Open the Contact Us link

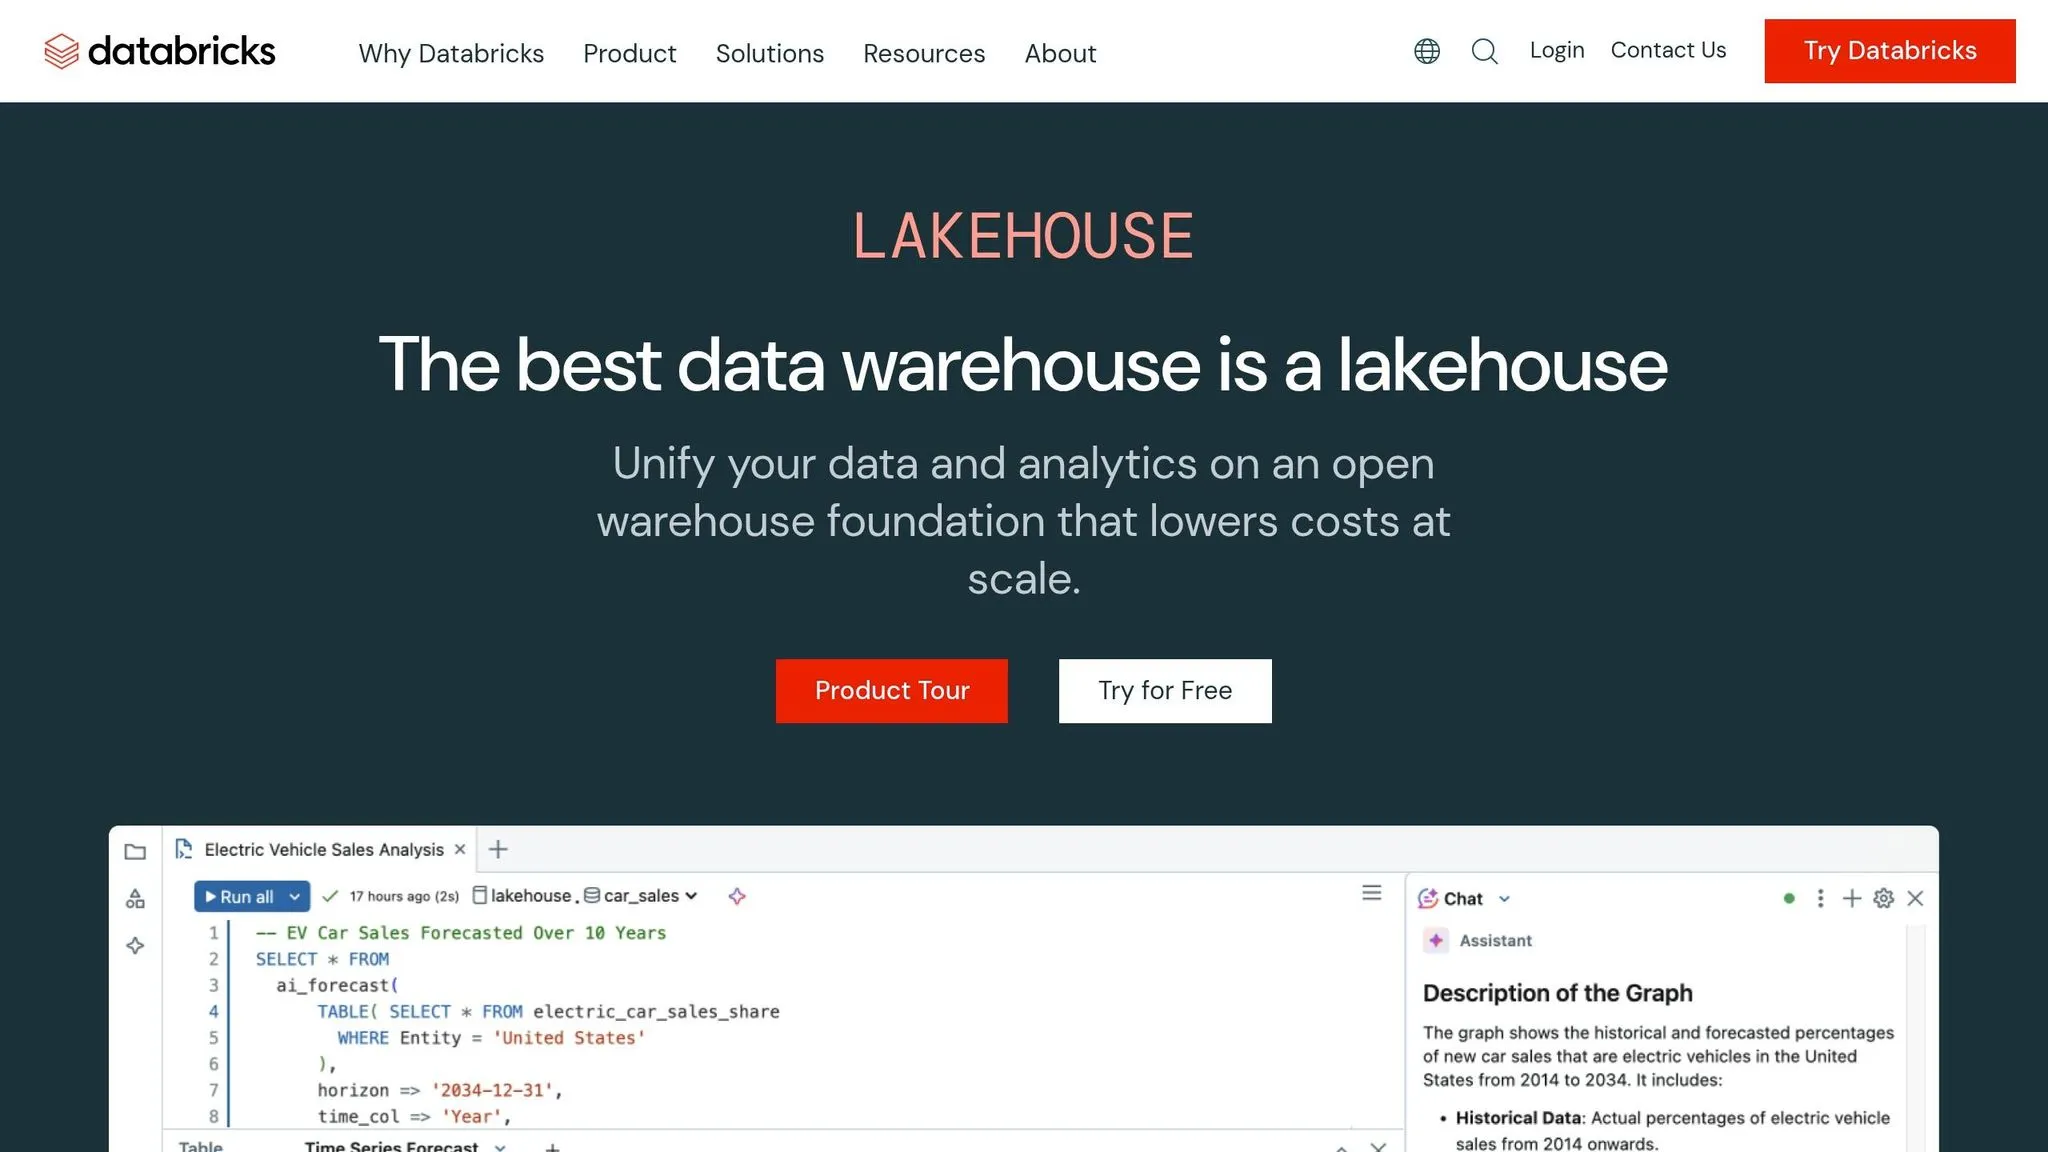[1668, 50]
